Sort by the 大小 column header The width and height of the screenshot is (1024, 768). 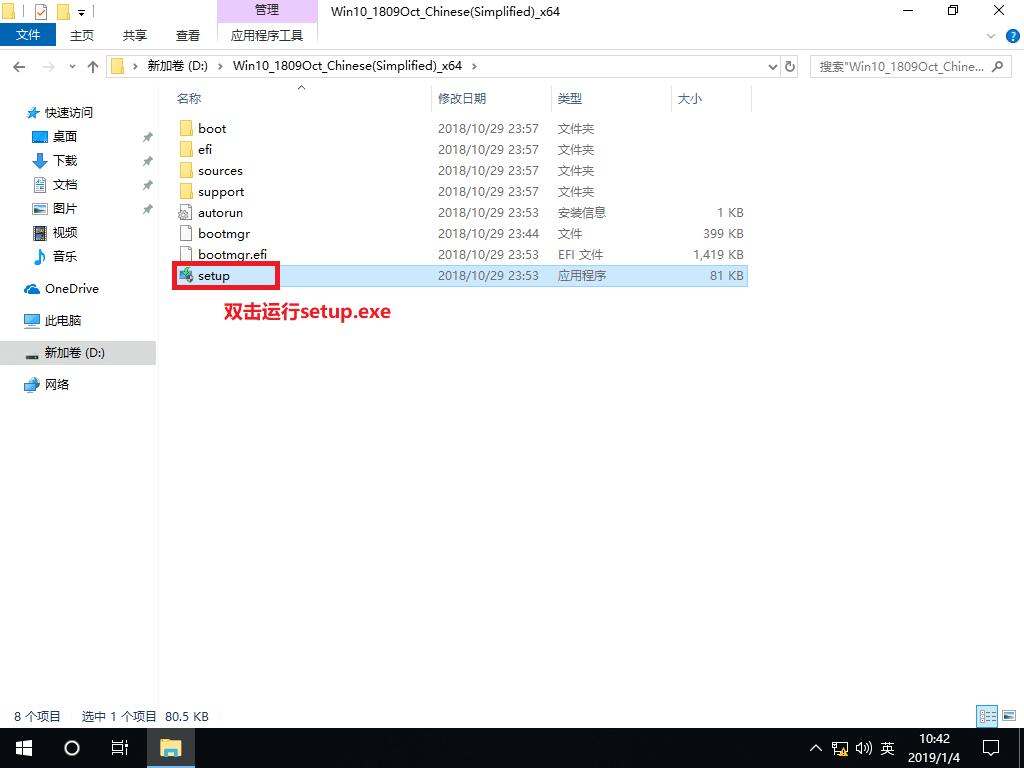[x=690, y=99]
